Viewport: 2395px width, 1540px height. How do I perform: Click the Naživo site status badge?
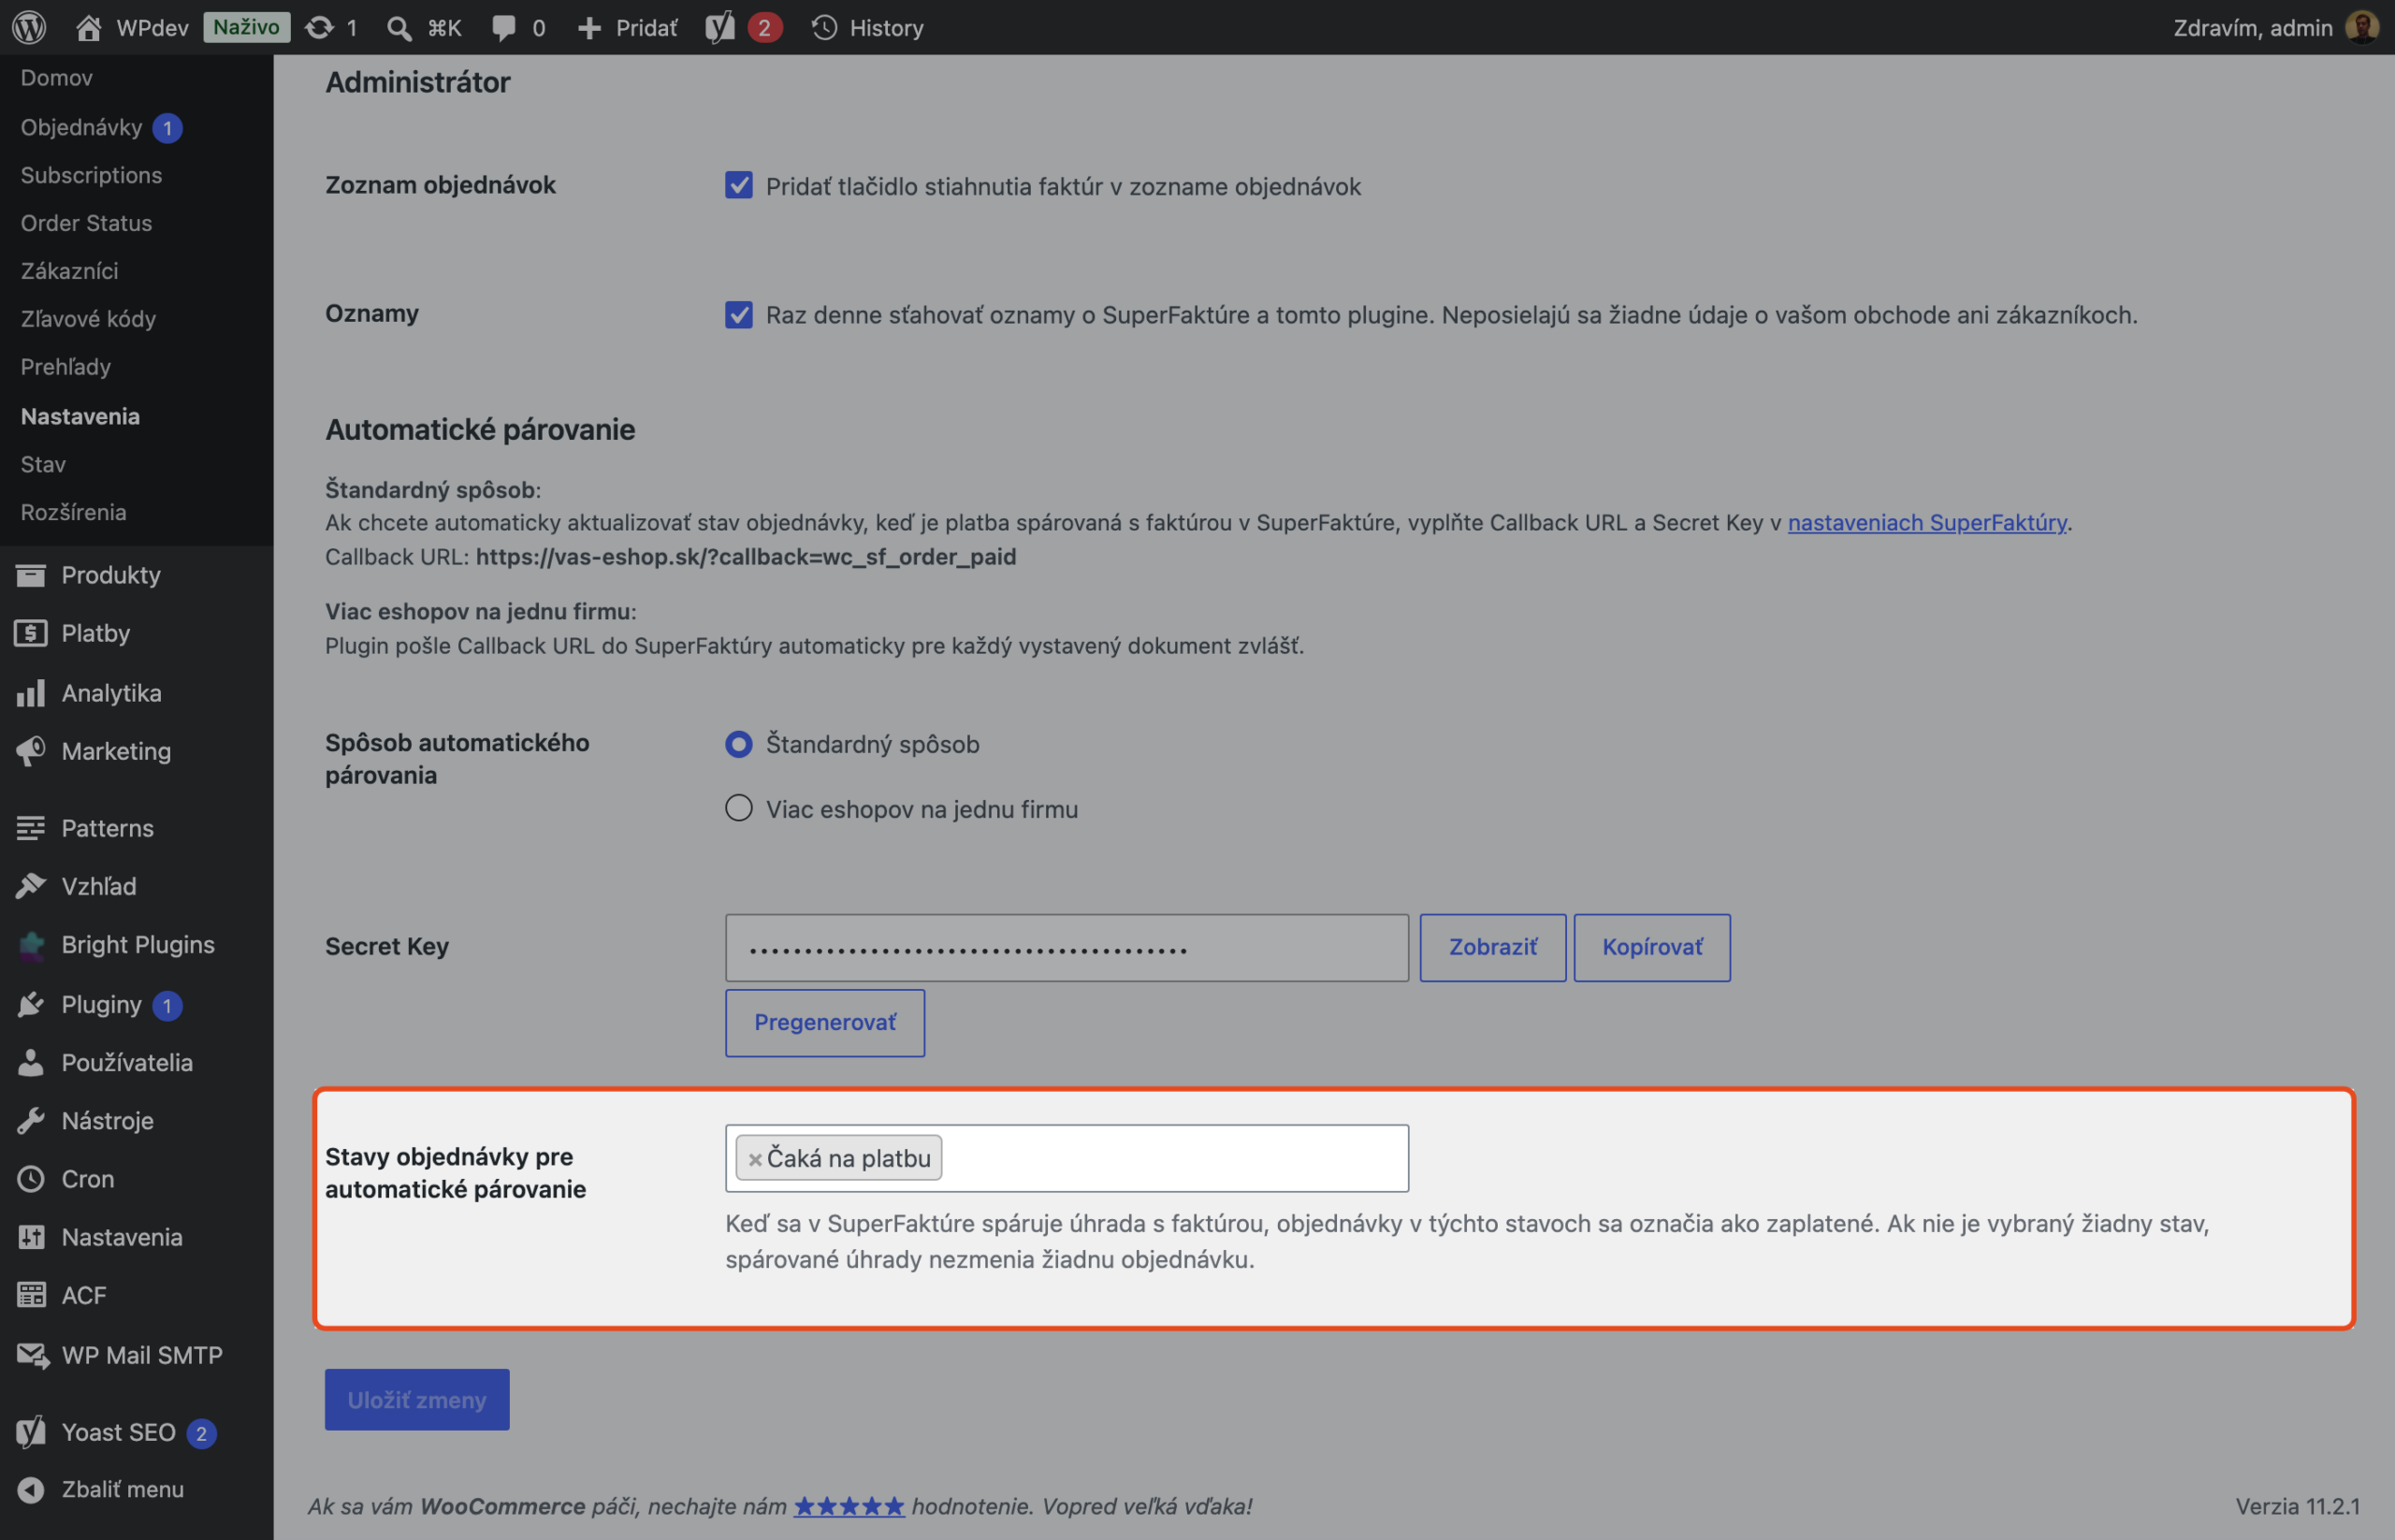click(x=247, y=27)
